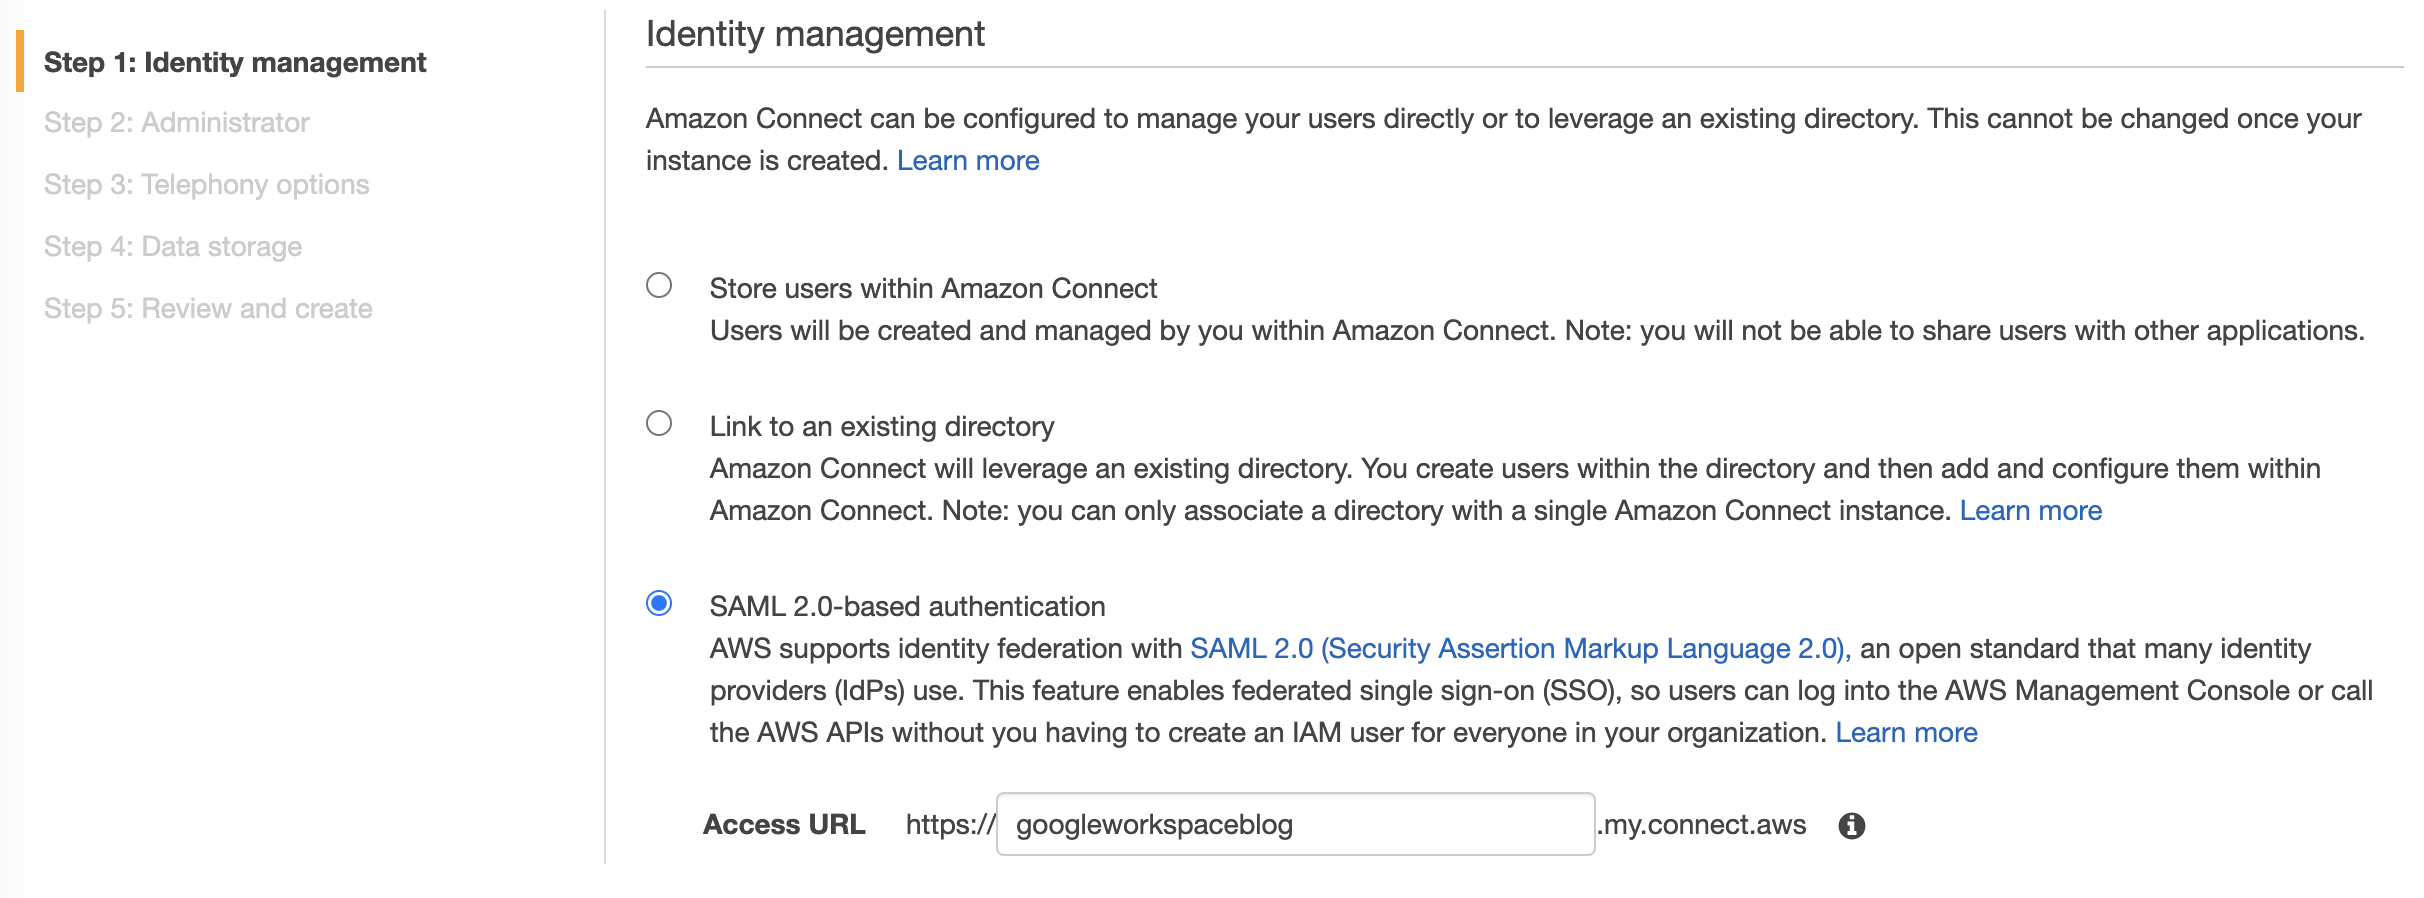Click the info icon beside .my.connect.aws
2424x898 pixels.
[x=1851, y=825]
